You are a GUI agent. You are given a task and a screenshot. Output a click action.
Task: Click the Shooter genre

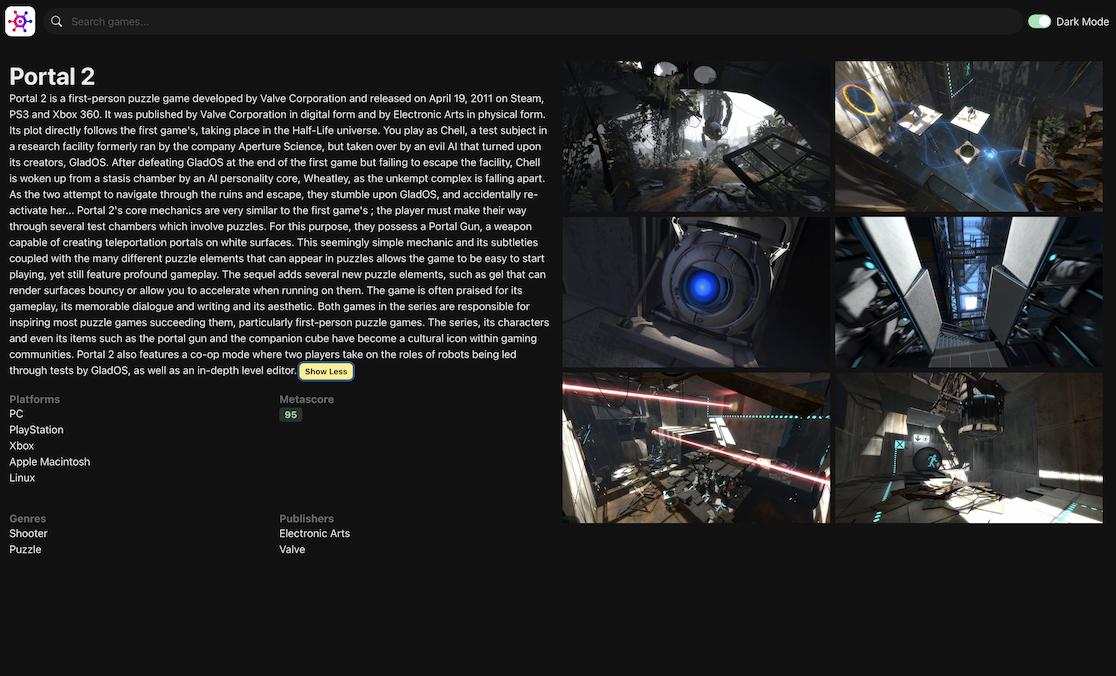point(28,533)
